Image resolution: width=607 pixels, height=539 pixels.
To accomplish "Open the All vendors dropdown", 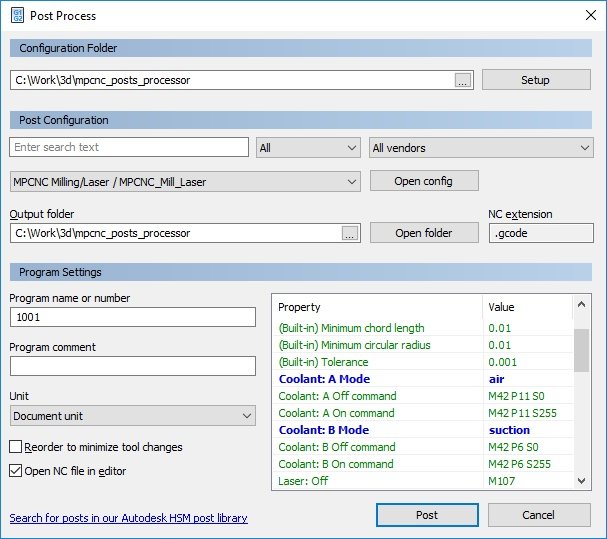I will [x=481, y=148].
